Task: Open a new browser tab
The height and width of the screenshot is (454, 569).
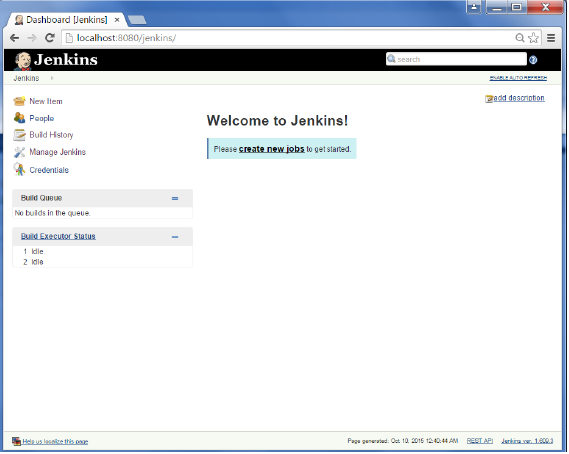Action: [137, 20]
